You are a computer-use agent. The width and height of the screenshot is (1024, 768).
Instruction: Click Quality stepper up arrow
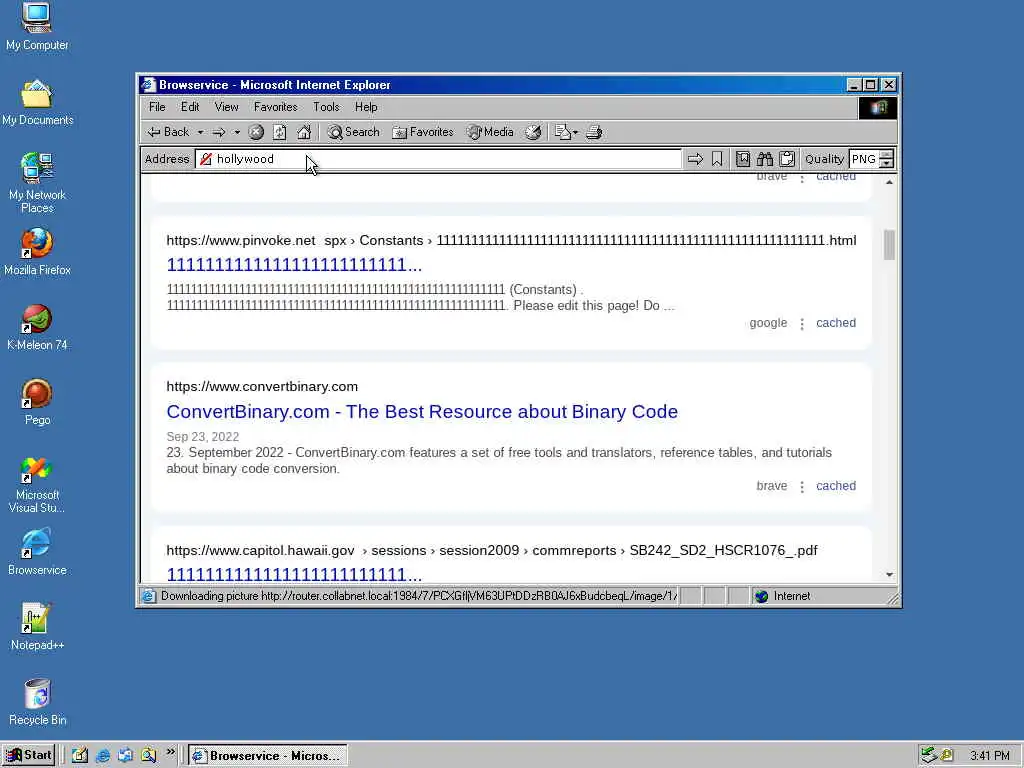[x=886, y=155]
